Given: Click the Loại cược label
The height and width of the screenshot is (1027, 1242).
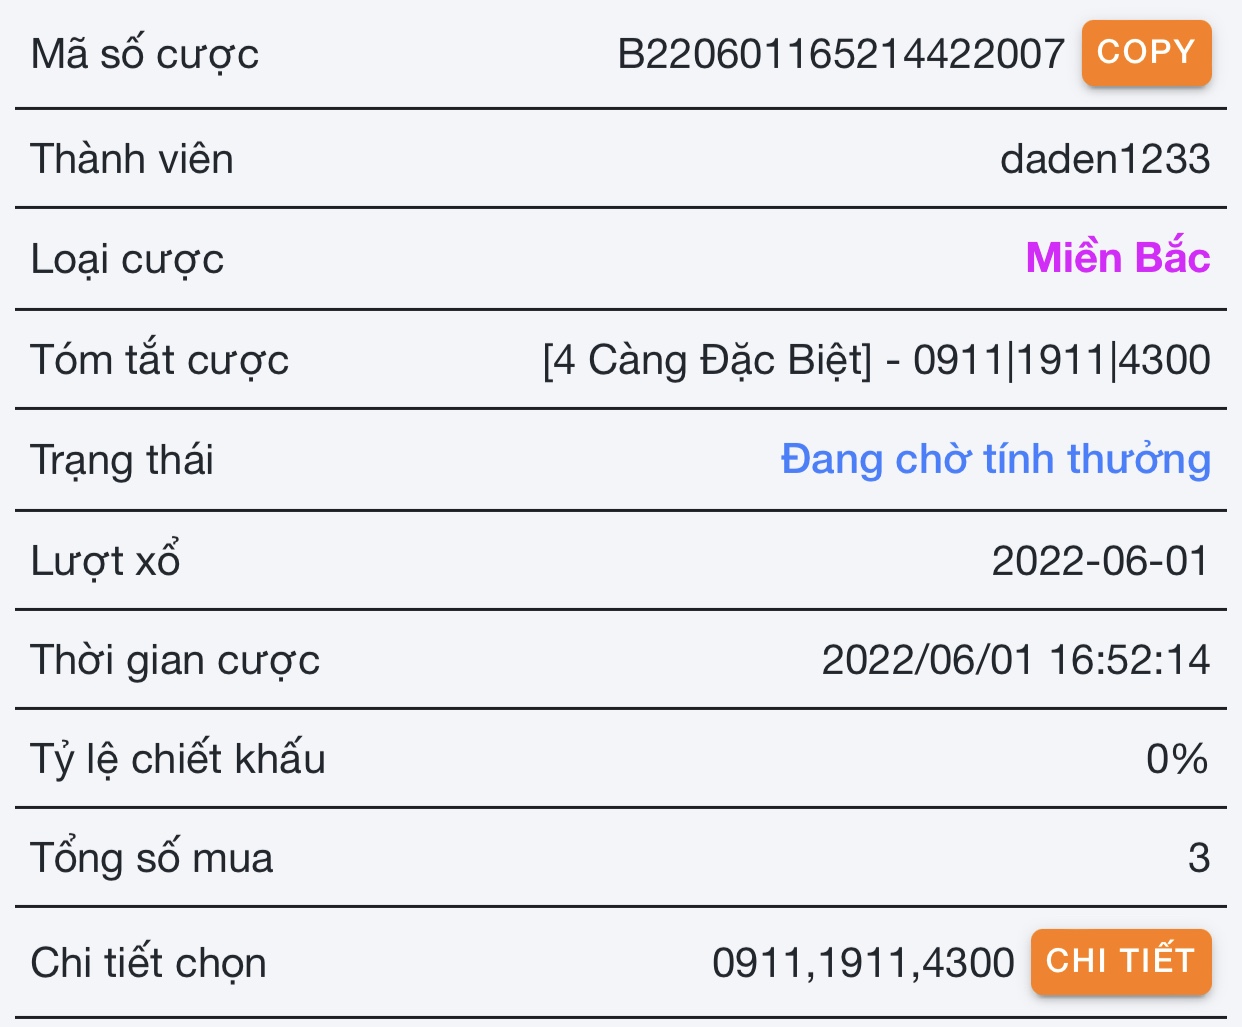Looking at the screenshot, I should [x=127, y=260].
